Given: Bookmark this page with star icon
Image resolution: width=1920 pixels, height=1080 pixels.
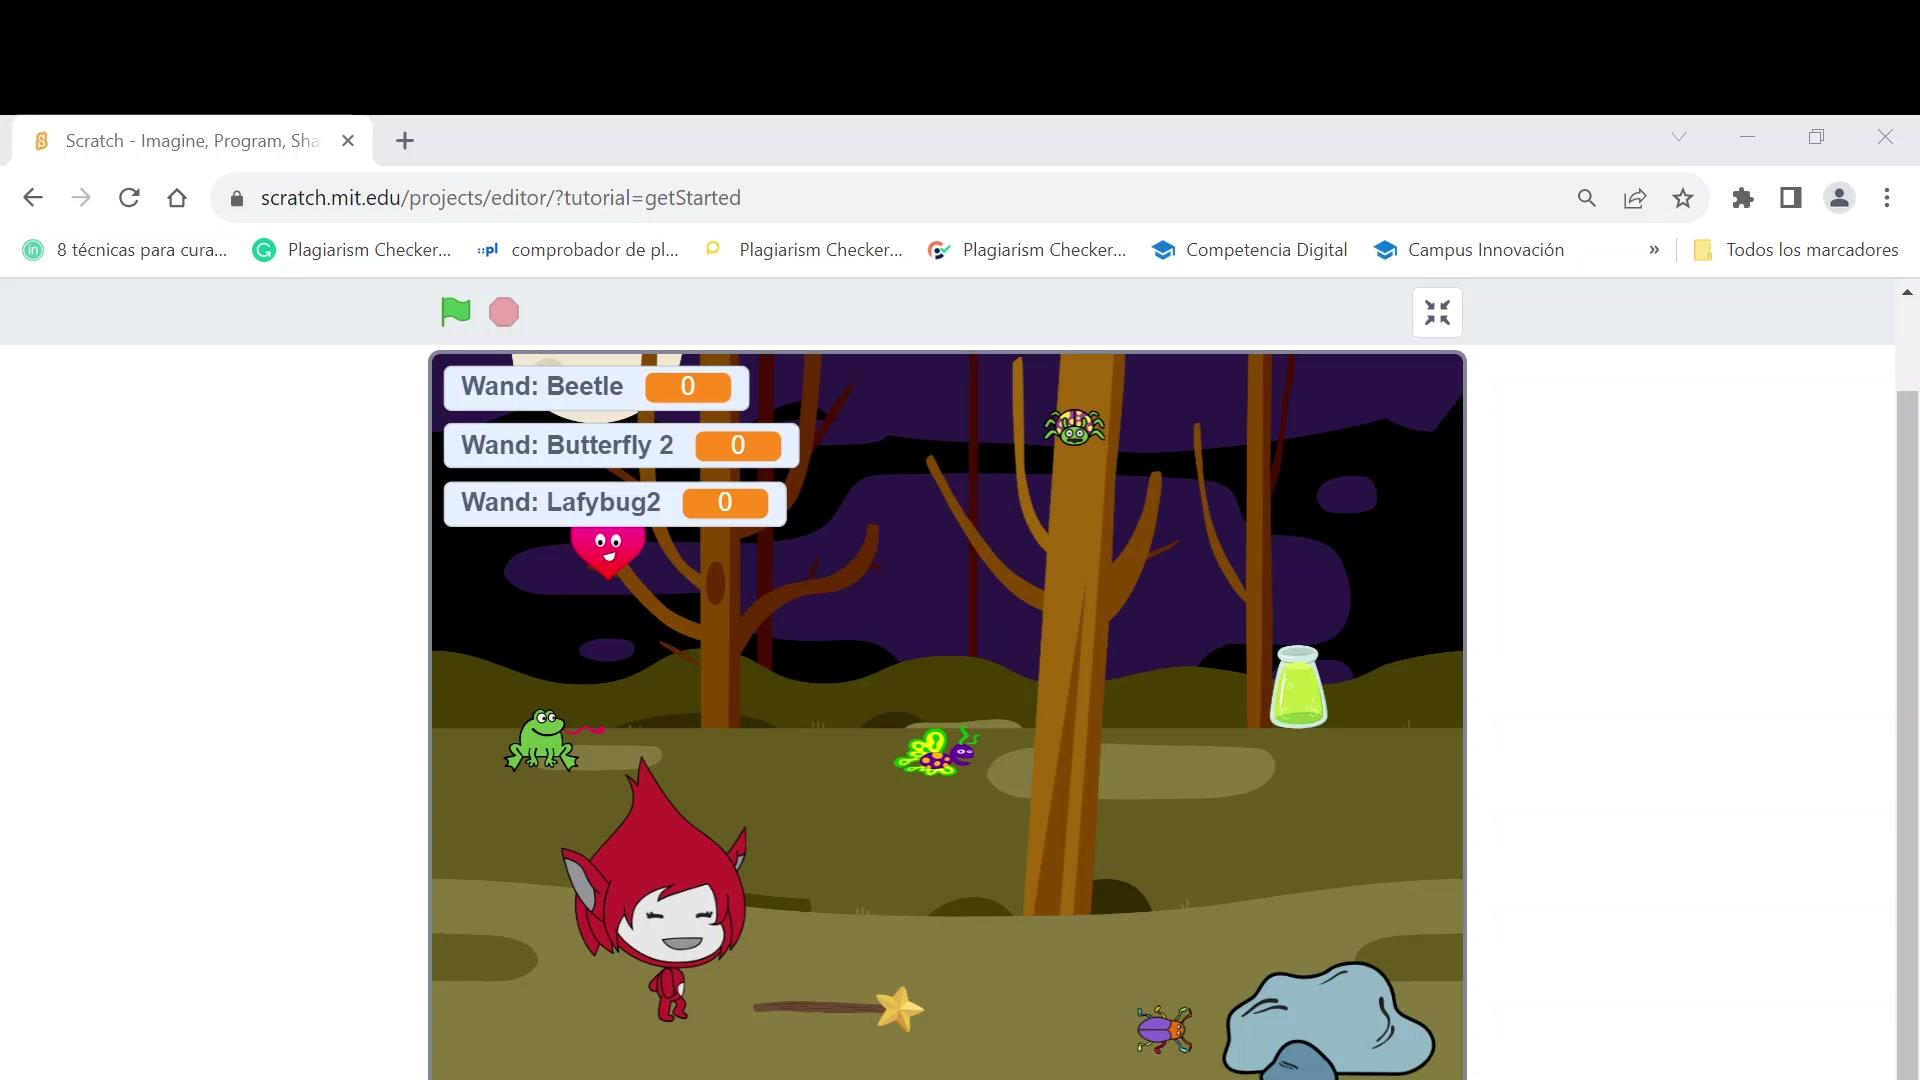Looking at the screenshot, I should (1683, 198).
